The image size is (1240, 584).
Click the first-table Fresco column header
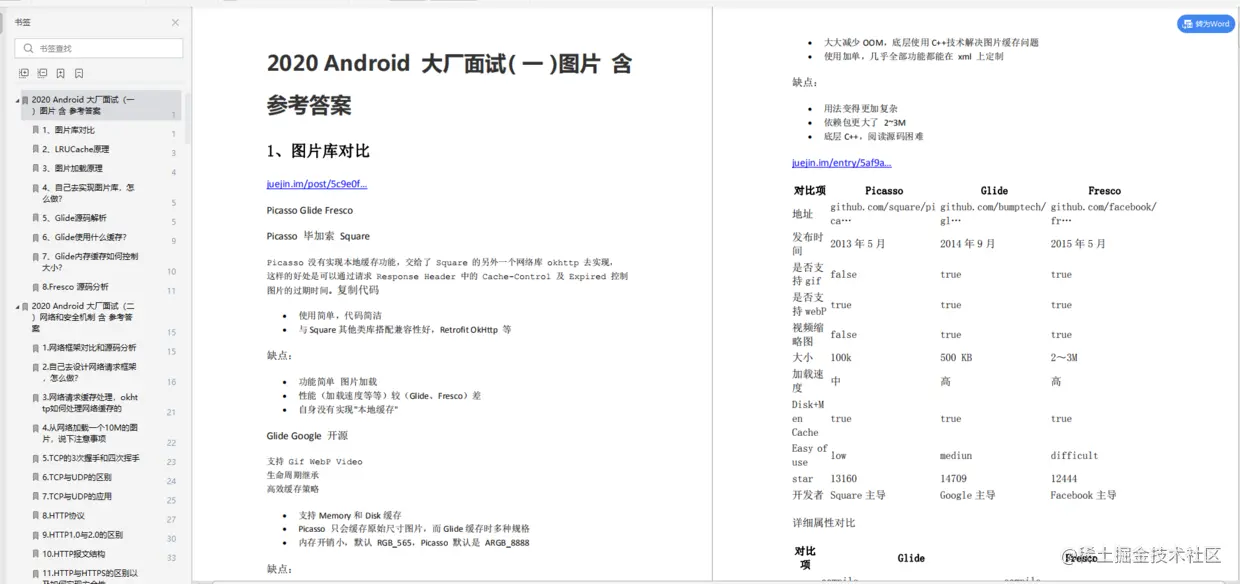pos(1104,190)
